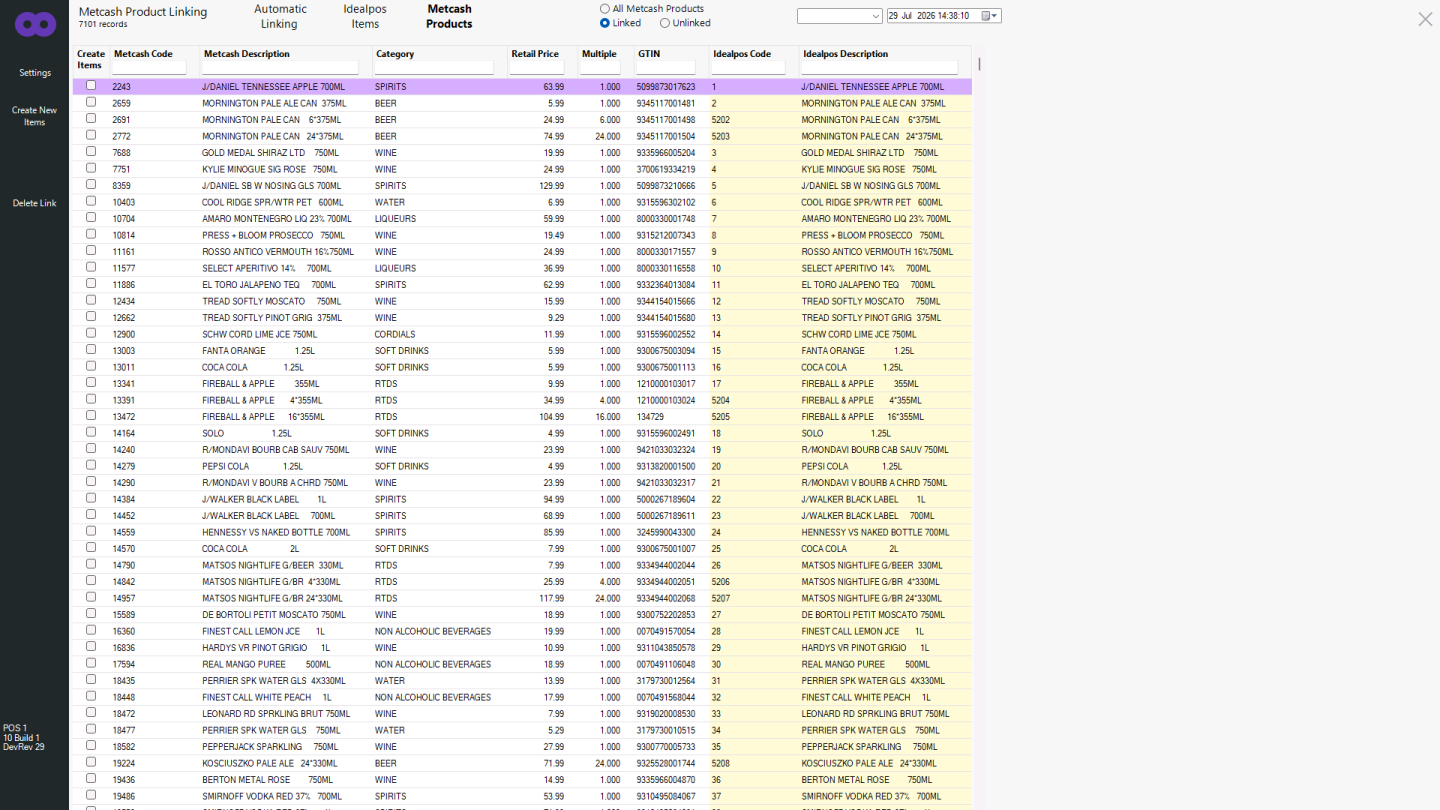The height and width of the screenshot is (810, 1440).
Task: Tick Create Items checkbox for code 2243
Action: [x=91, y=86]
